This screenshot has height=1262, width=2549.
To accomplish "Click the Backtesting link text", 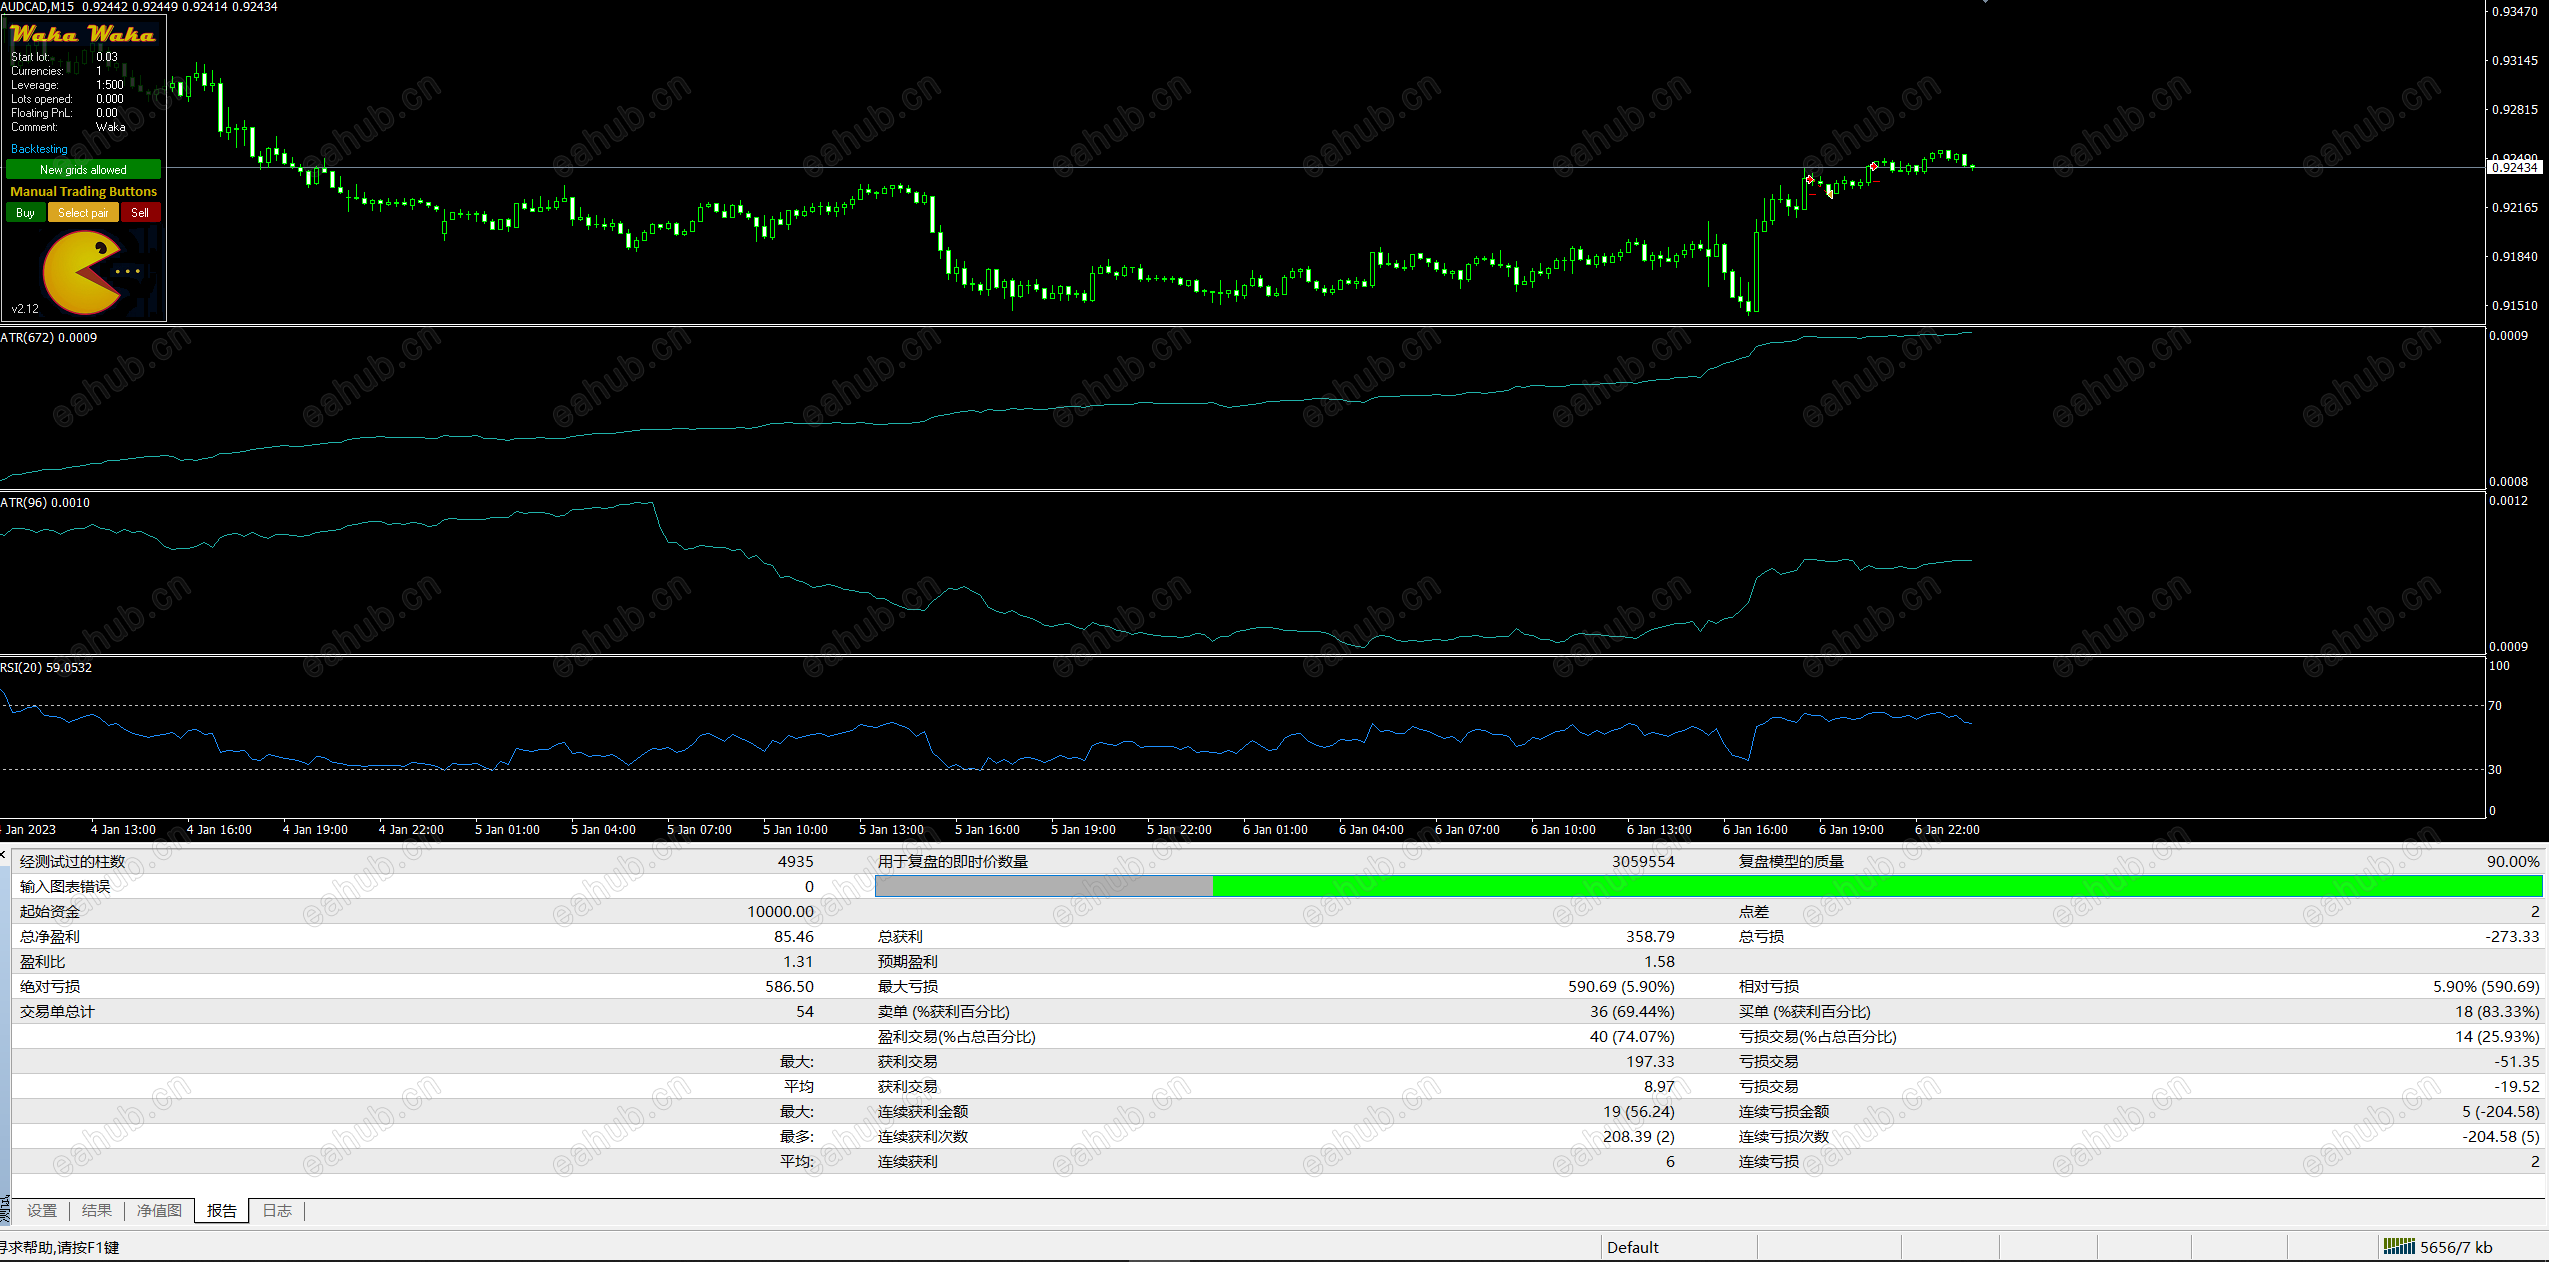I will coord(39,149).
